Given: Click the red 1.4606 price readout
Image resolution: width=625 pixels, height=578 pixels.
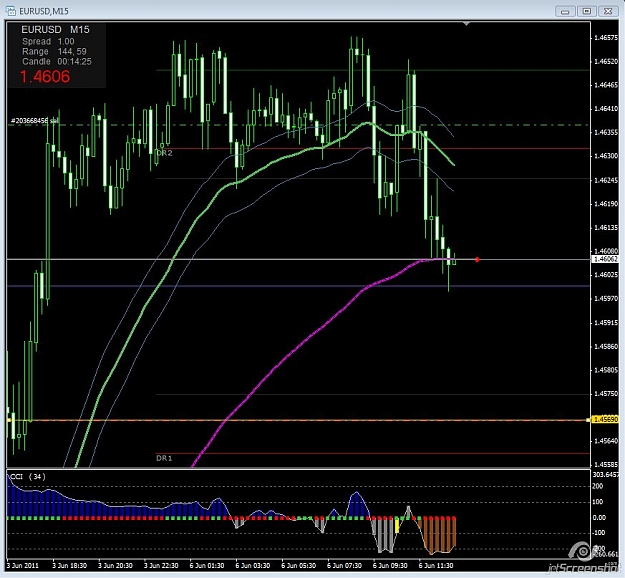Looking at the screenshot, I should (x=45, y=77).
